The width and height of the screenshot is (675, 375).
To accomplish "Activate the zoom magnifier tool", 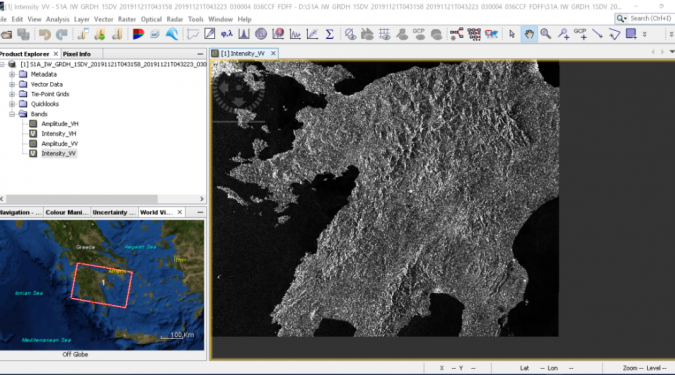I will (546, 34).
